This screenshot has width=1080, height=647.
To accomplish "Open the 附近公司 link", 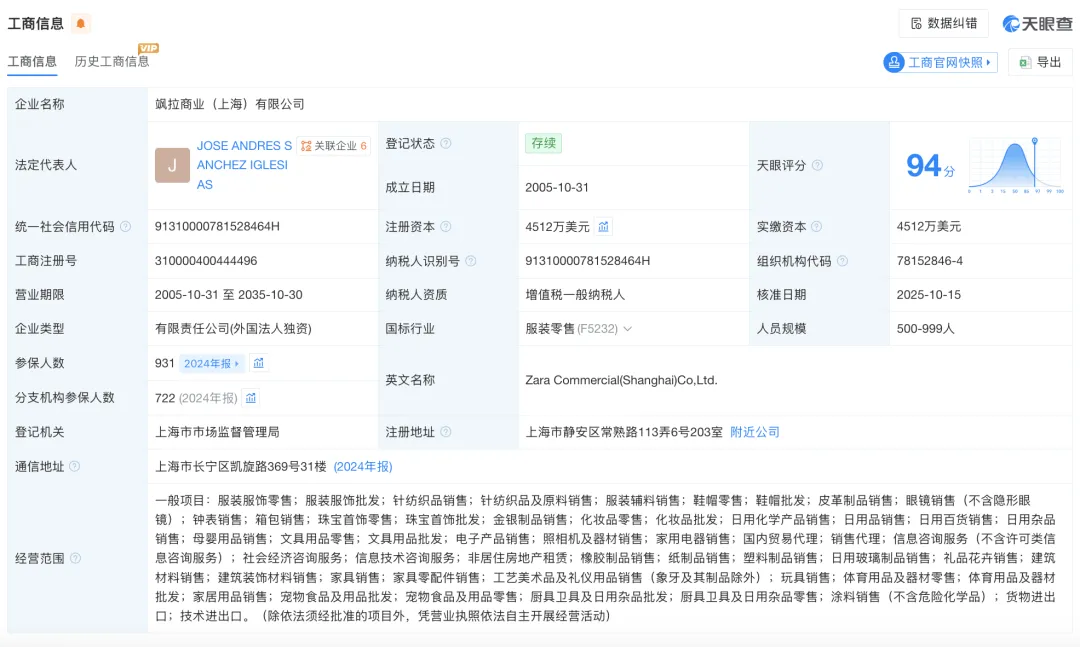I will pos(754,432).
